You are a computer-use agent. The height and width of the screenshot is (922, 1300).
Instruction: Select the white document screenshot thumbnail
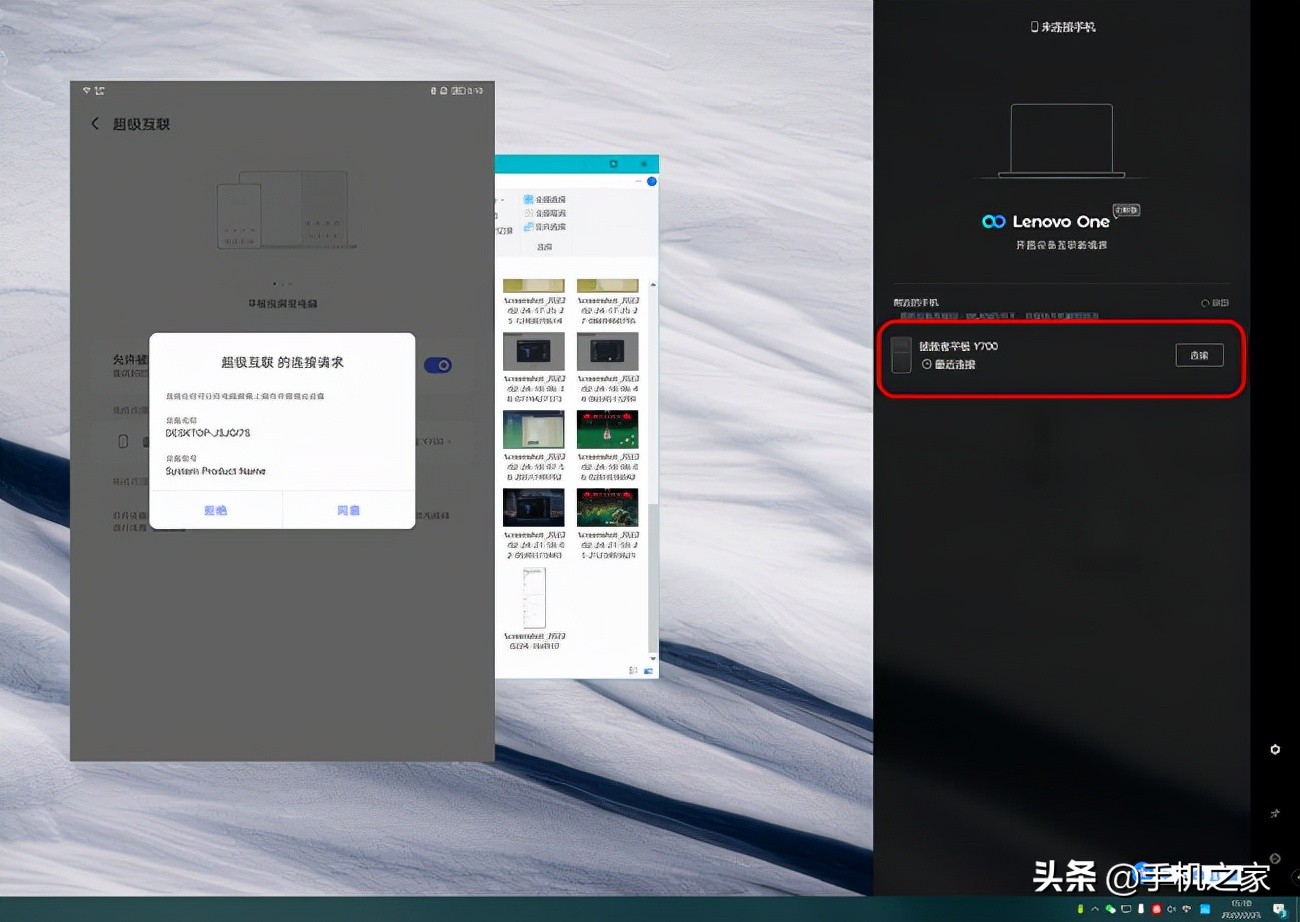click(533, 598)
